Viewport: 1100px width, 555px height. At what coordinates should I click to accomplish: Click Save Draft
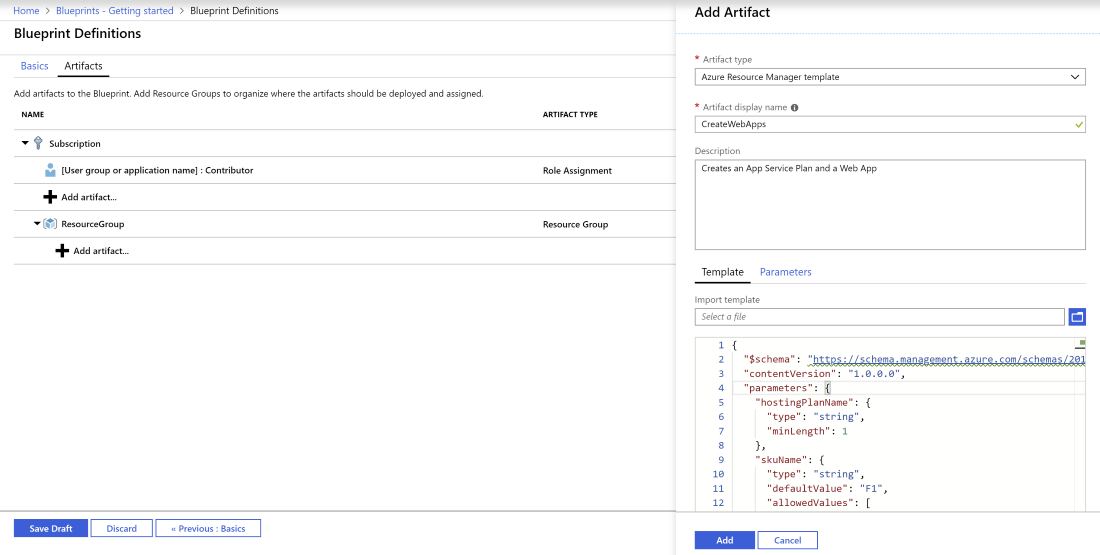50,528
